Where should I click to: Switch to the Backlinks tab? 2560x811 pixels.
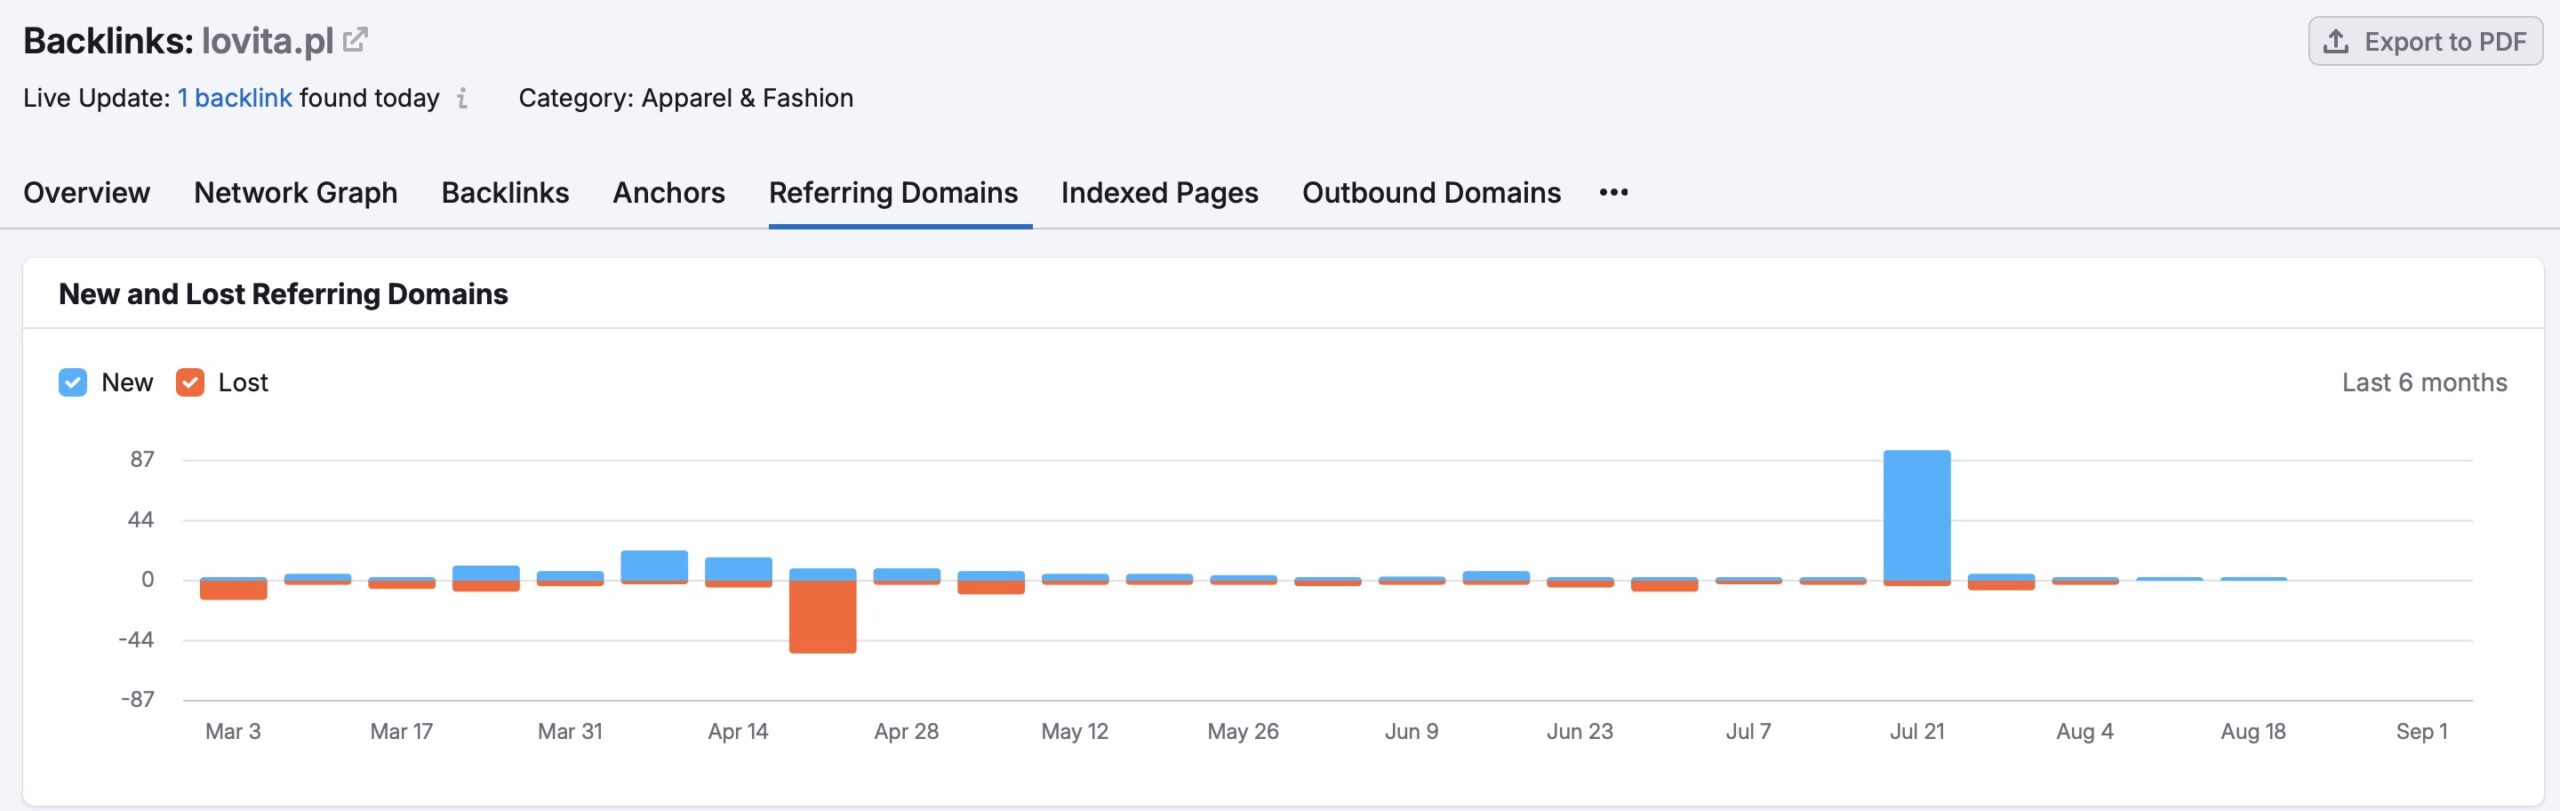505,192
